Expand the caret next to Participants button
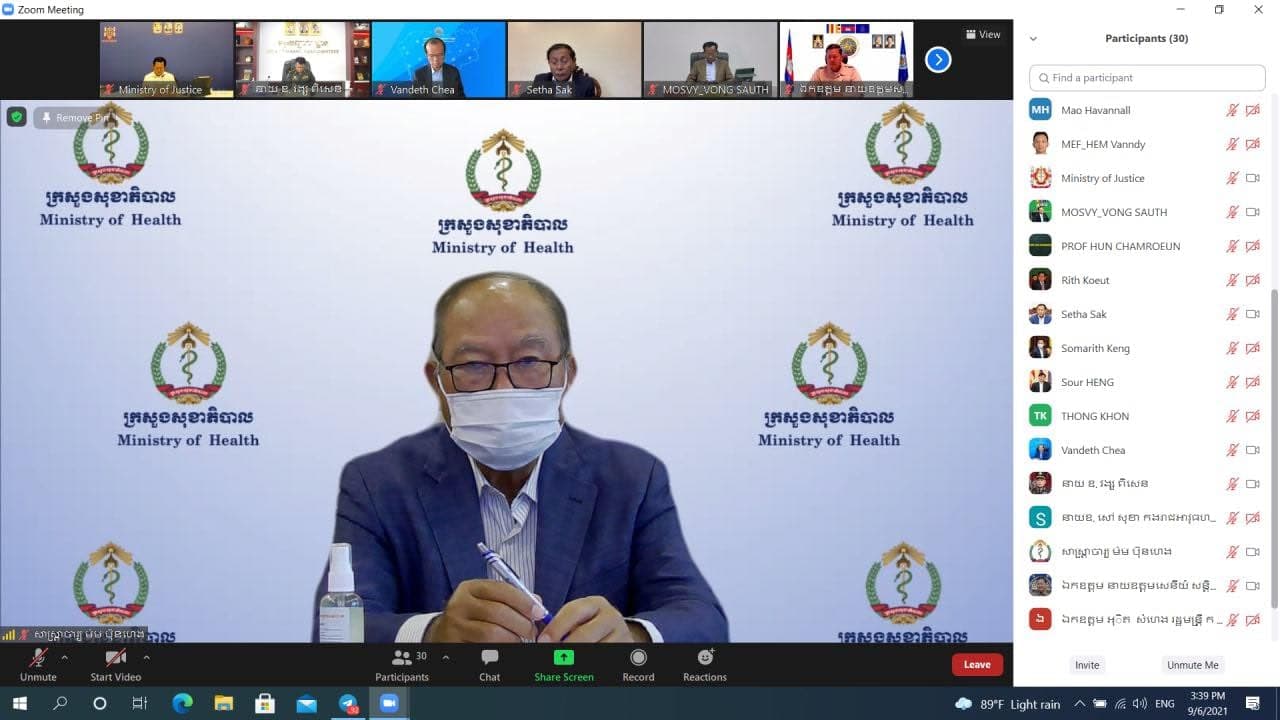The image size is (1280, 720). pos(446,658)
